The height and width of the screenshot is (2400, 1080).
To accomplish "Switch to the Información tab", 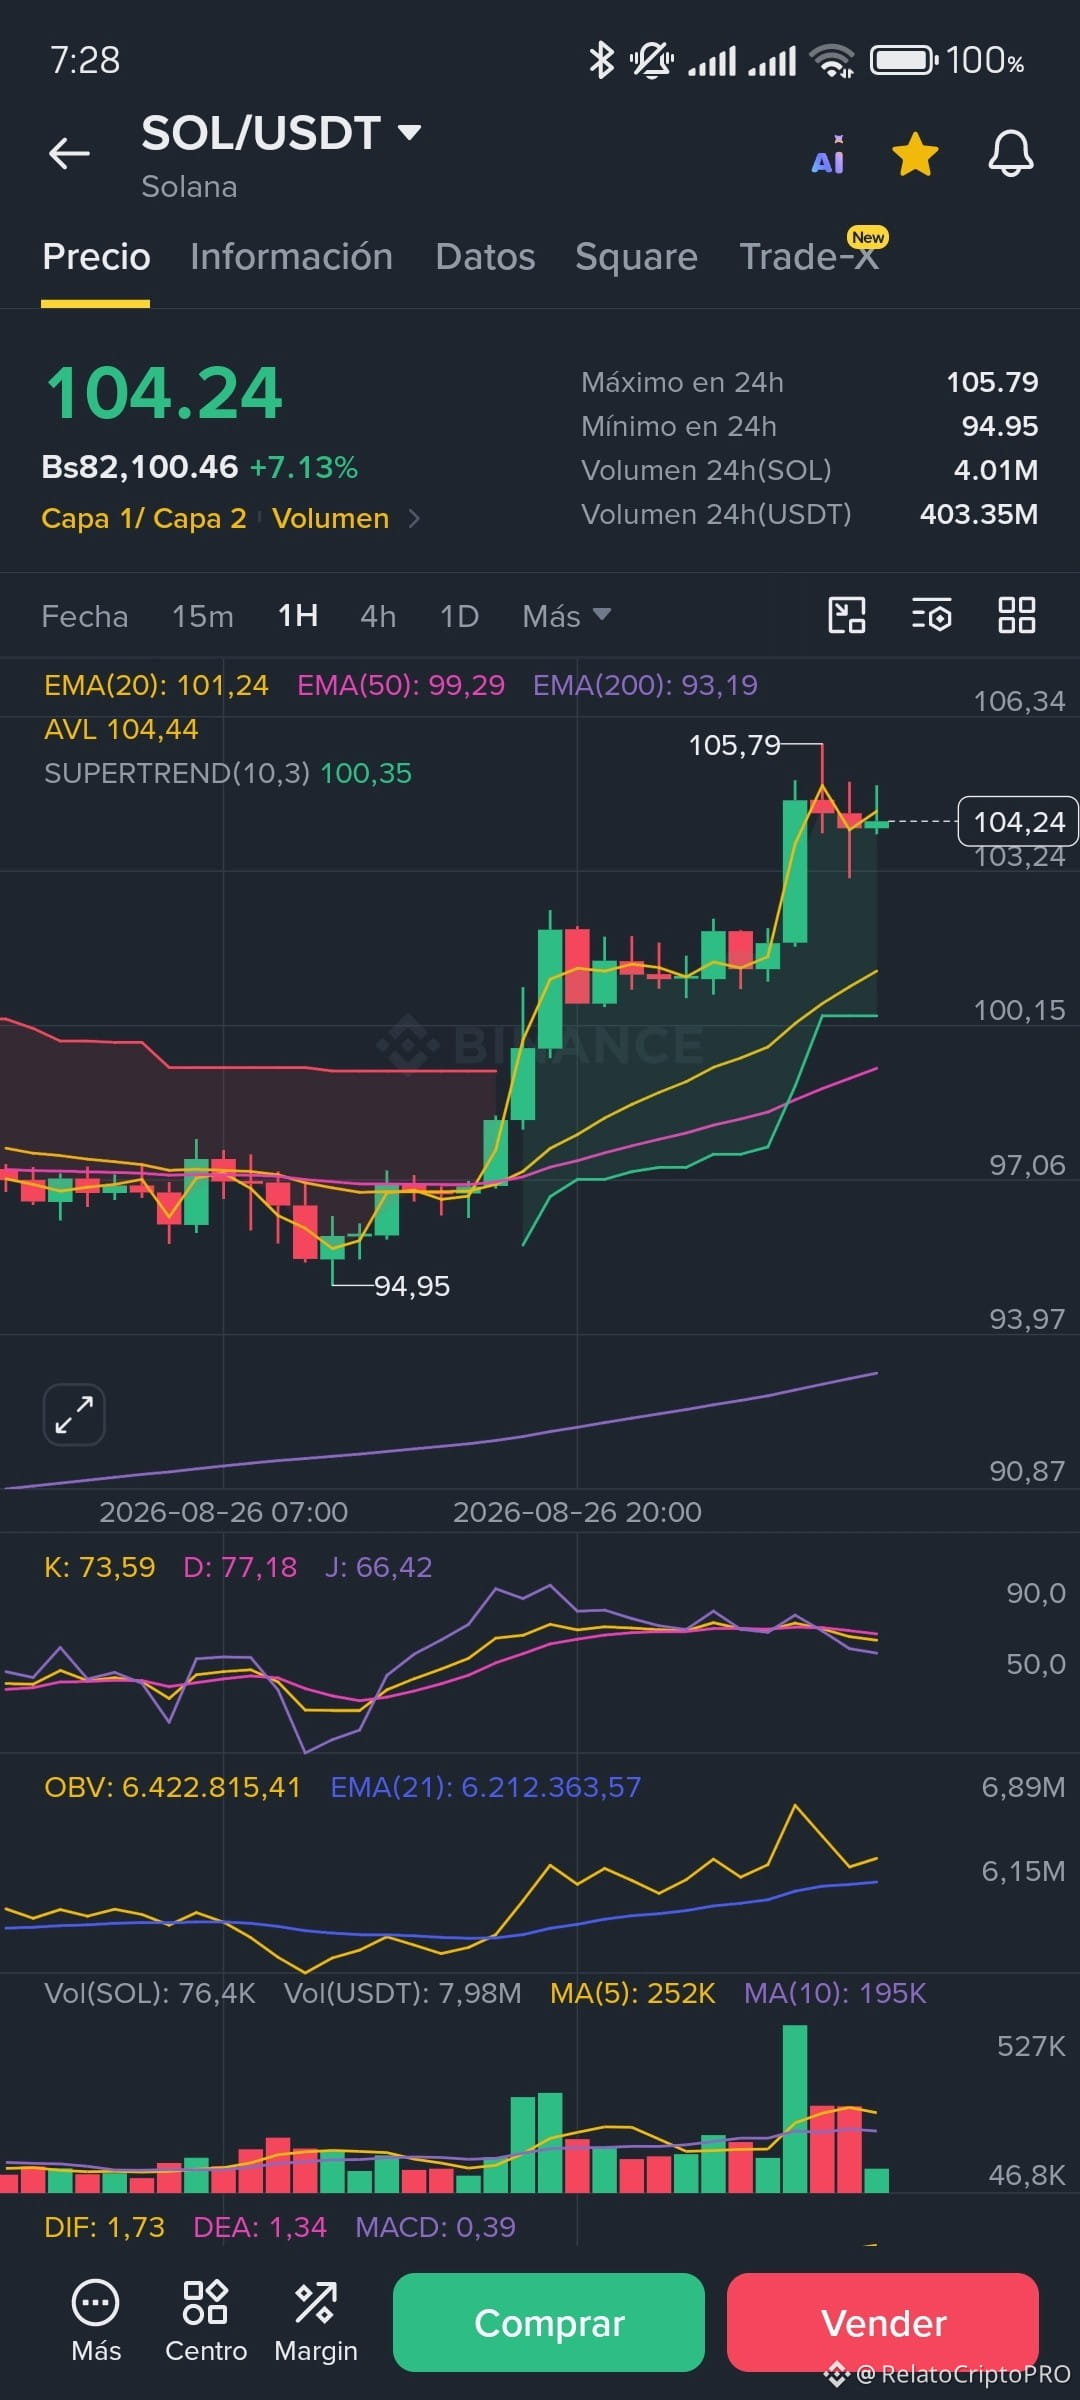I will click(x=291, y=257).
